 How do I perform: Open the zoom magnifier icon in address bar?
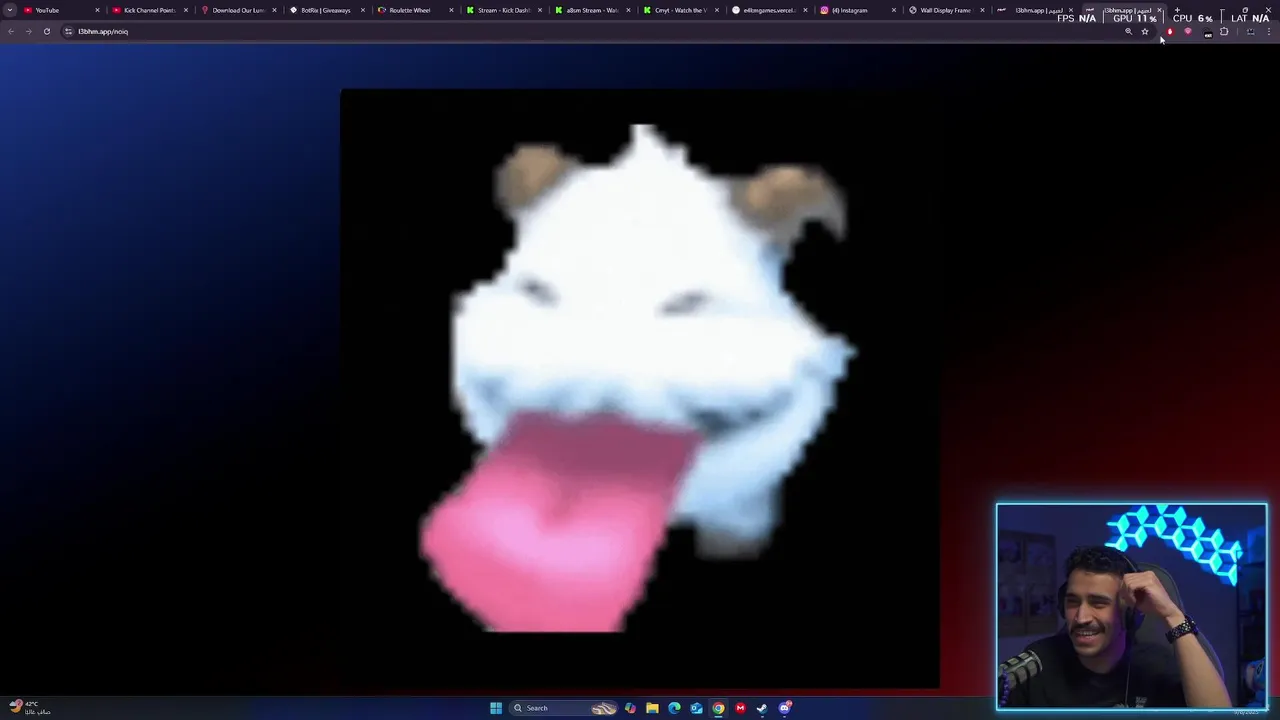(1129, 31)
